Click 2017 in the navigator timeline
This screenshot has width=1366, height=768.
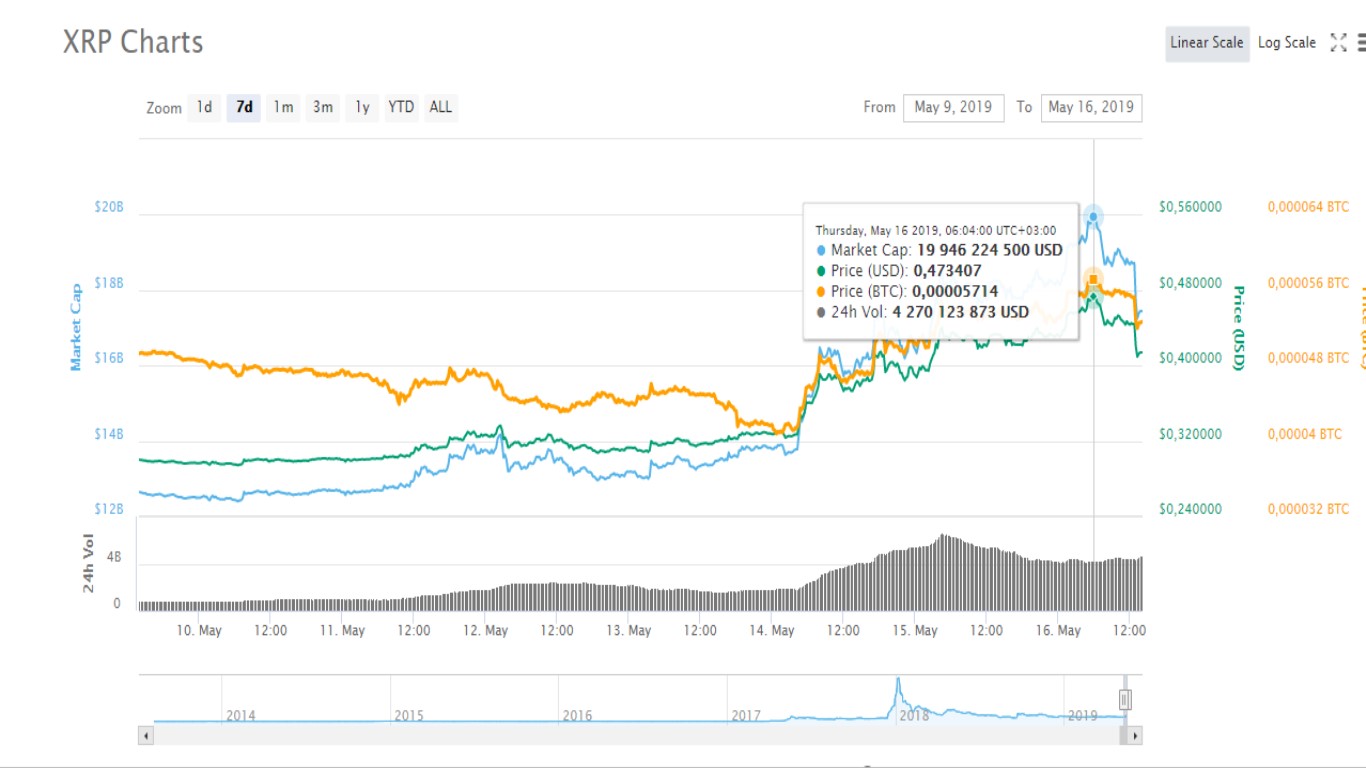746,715
